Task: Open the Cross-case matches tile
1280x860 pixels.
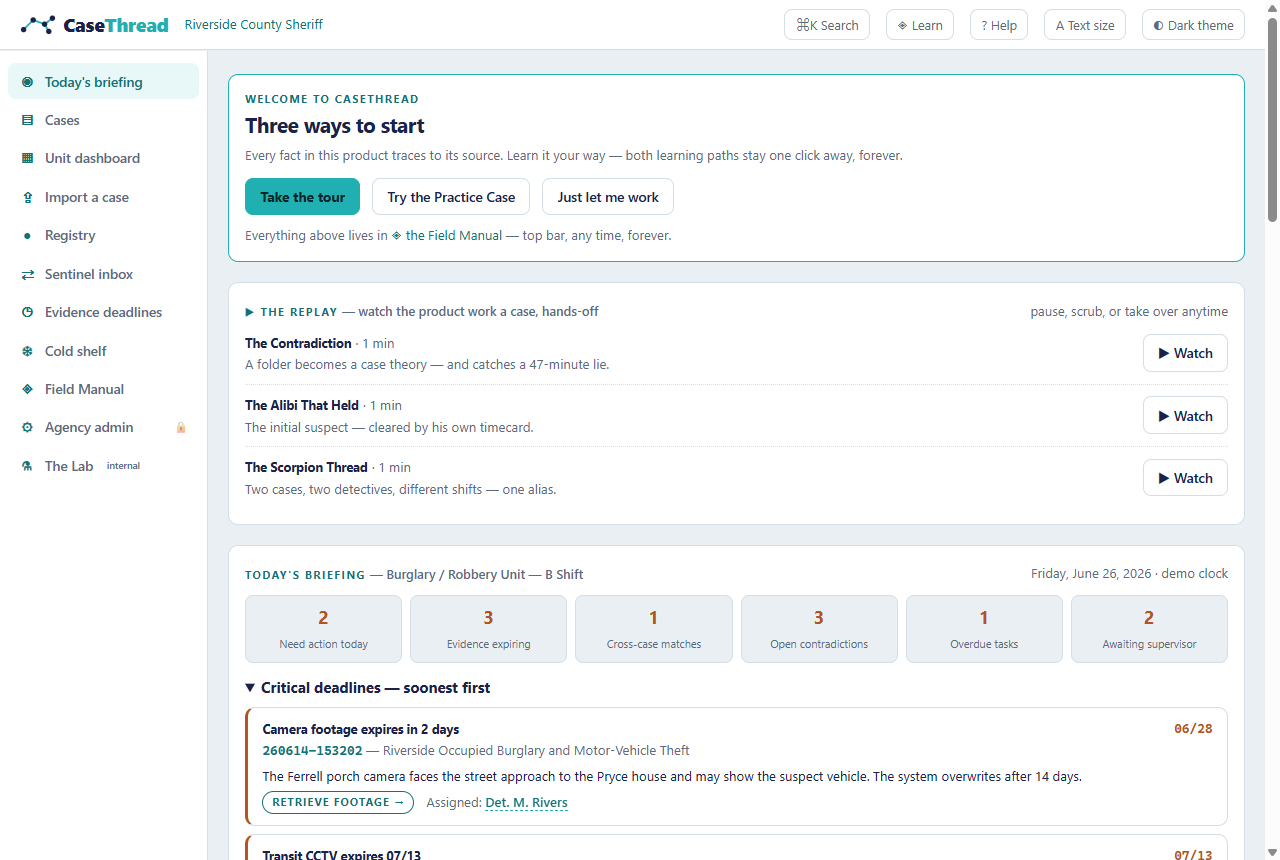Action: (654, 629)
